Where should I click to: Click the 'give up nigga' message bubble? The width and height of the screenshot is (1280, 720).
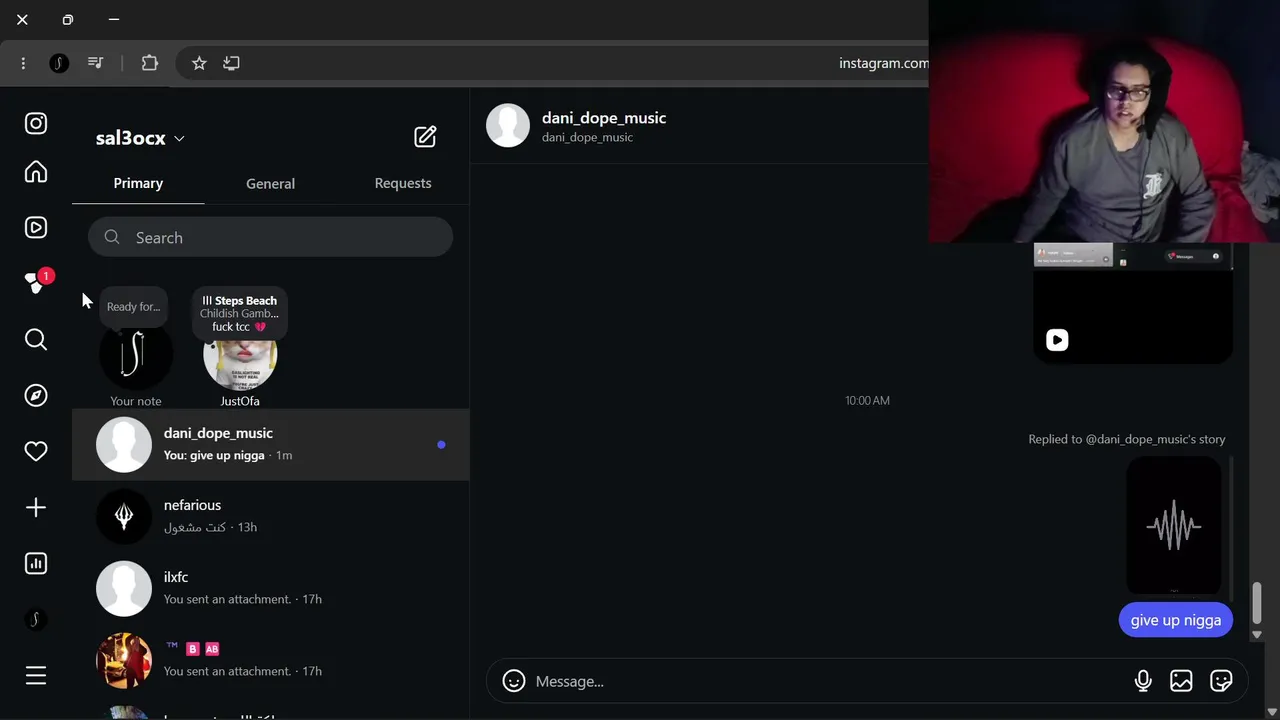1176,620
